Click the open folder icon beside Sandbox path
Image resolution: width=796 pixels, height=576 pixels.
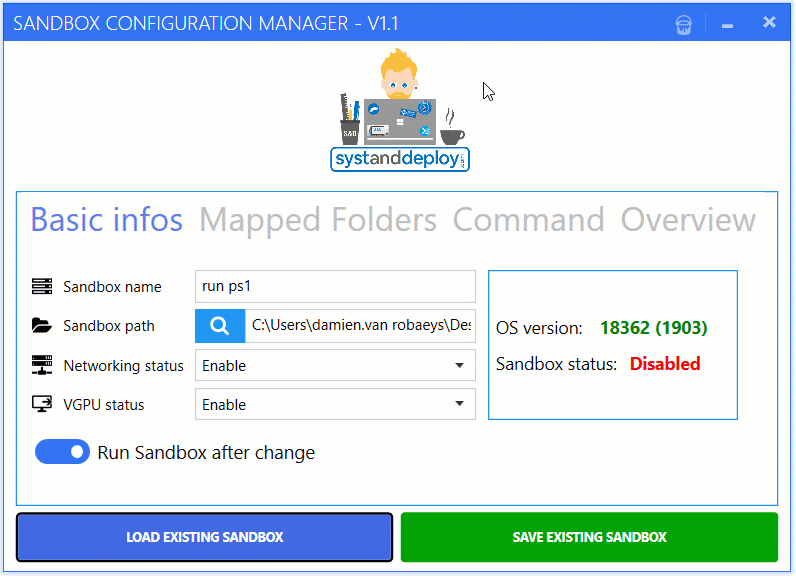coord(42,326)
